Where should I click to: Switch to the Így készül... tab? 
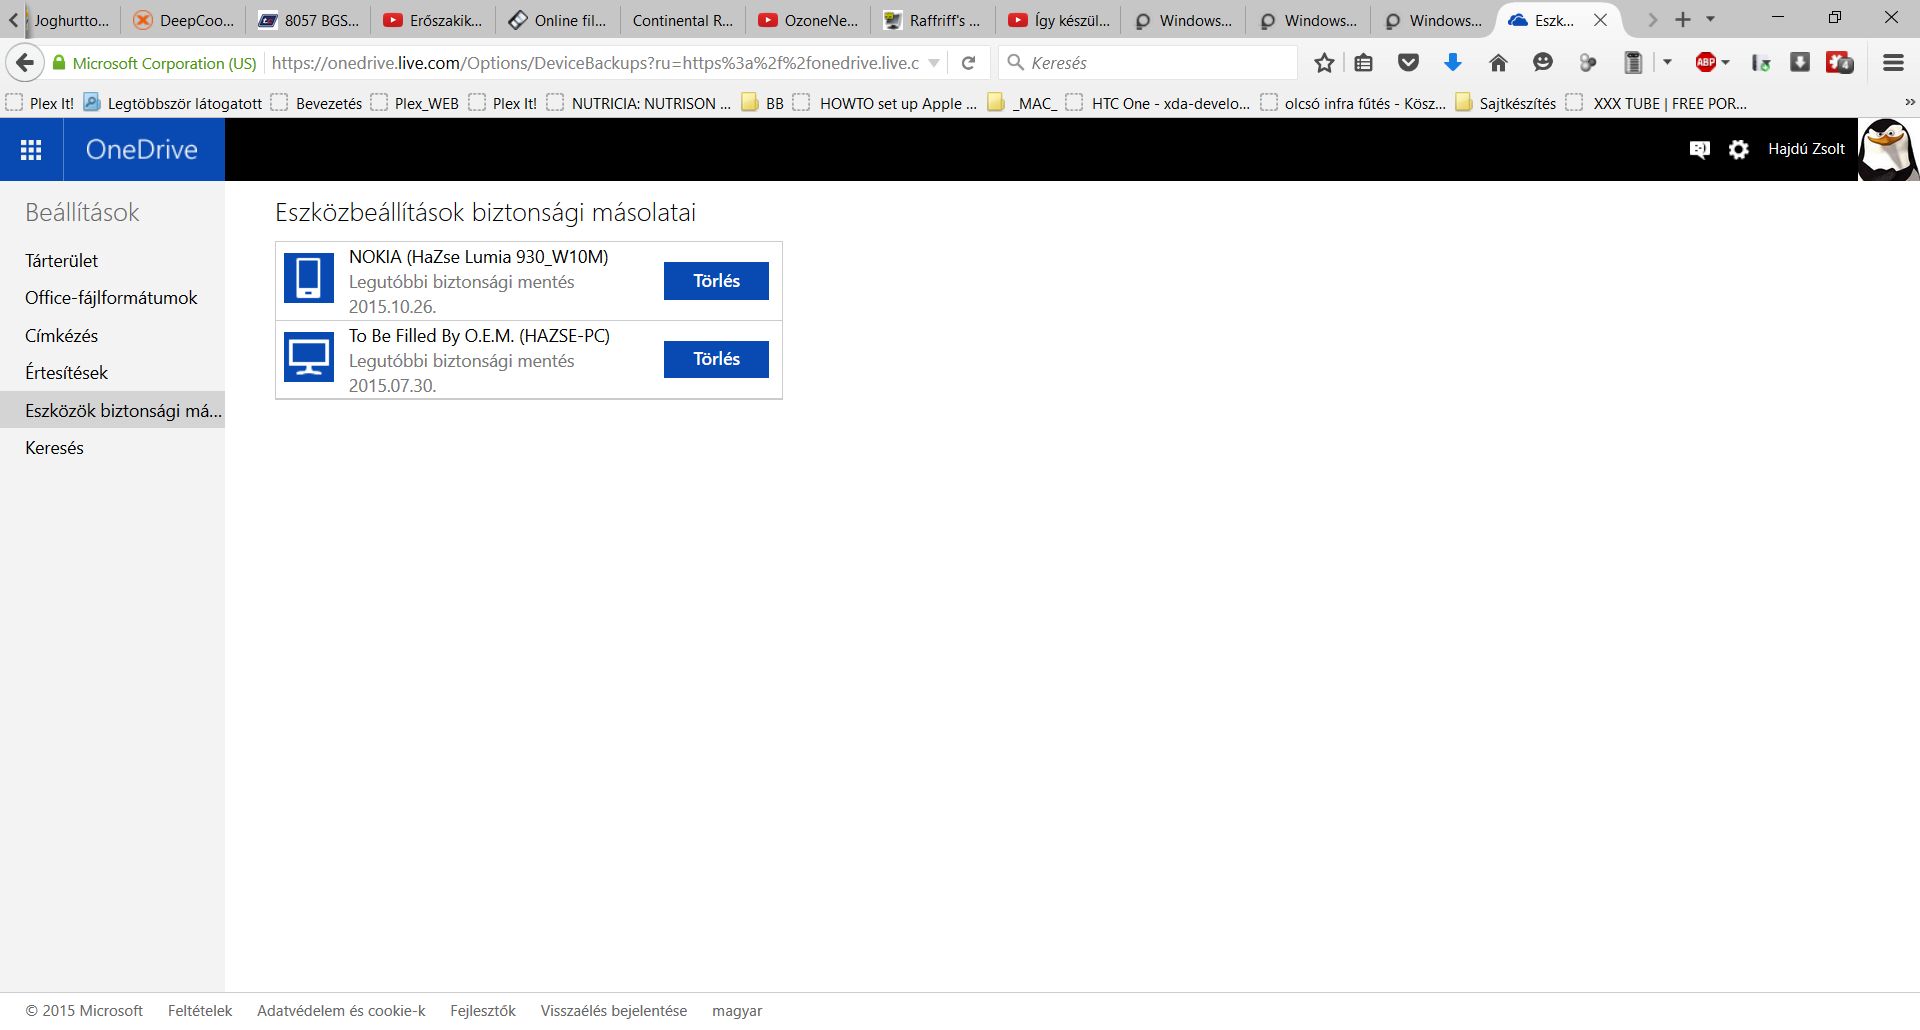click(1059, 20)
